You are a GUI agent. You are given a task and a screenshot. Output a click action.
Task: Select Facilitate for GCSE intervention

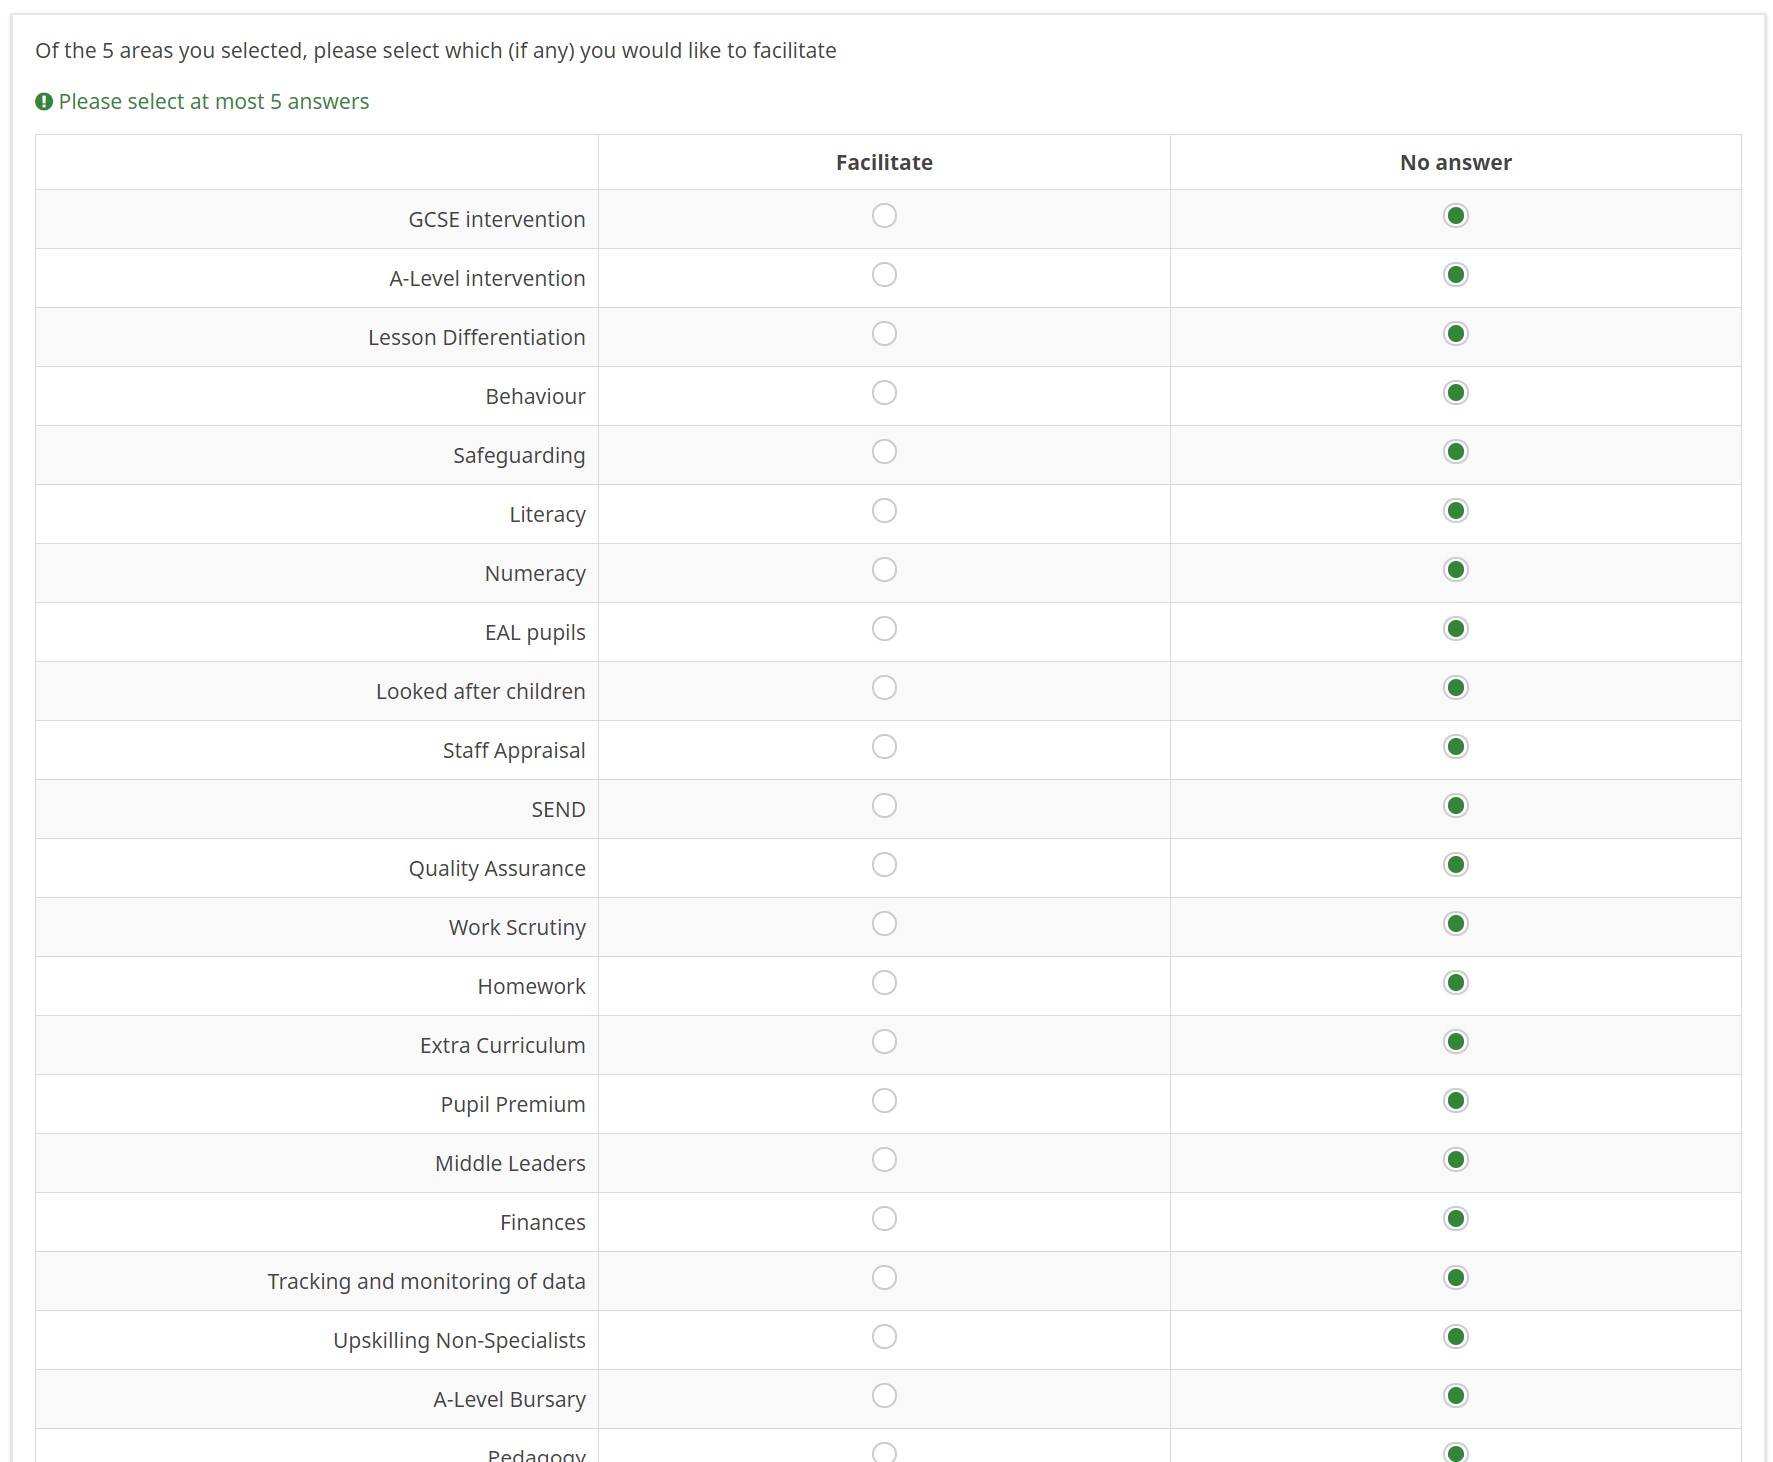(x=884, y=216)
